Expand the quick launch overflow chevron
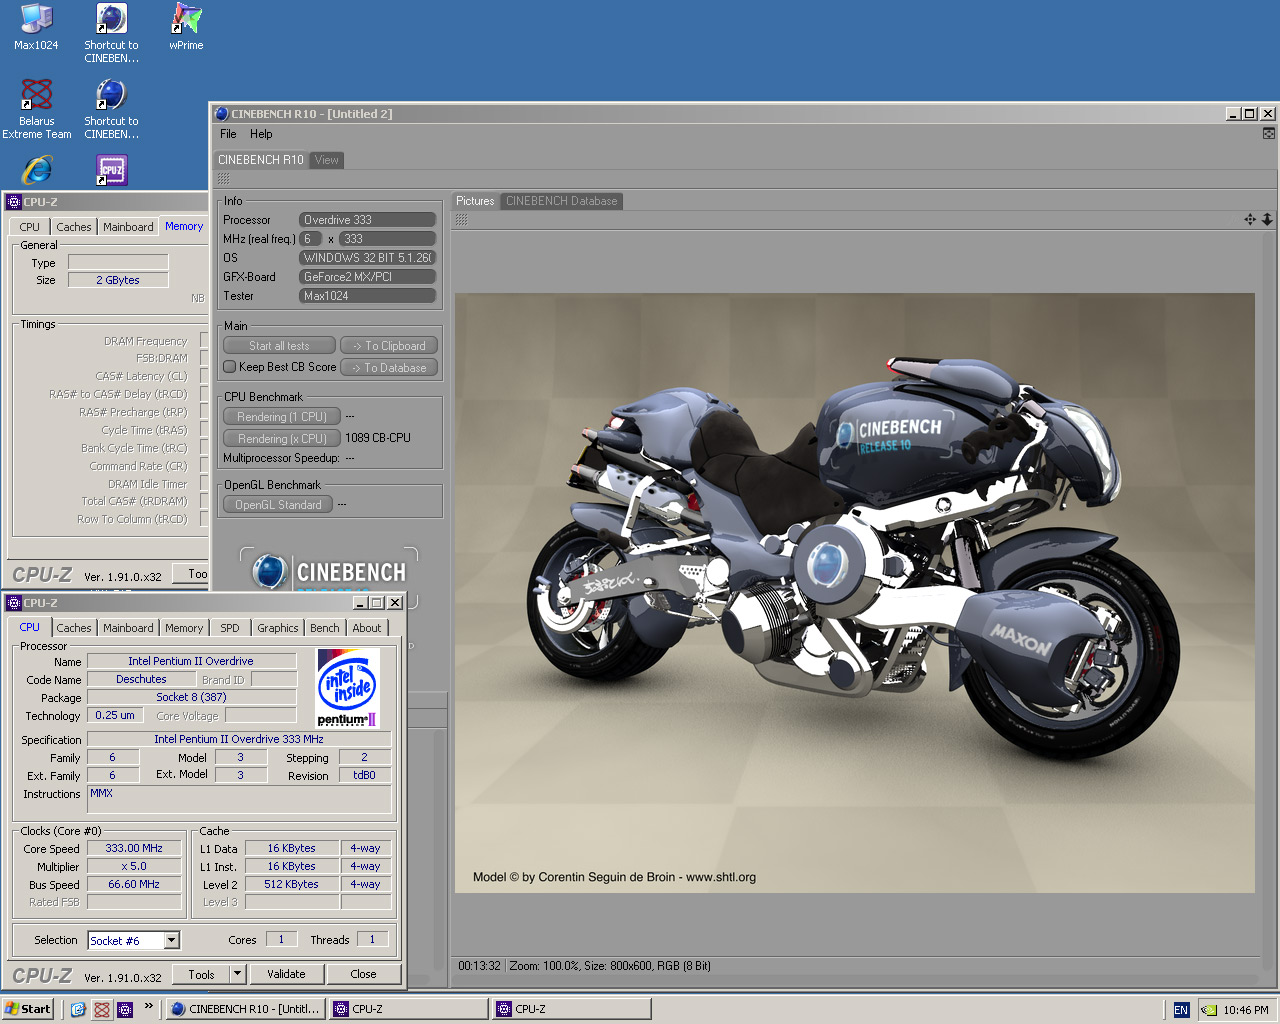The height and width of the screenshot is (1024, 1280). point(149,1007)
